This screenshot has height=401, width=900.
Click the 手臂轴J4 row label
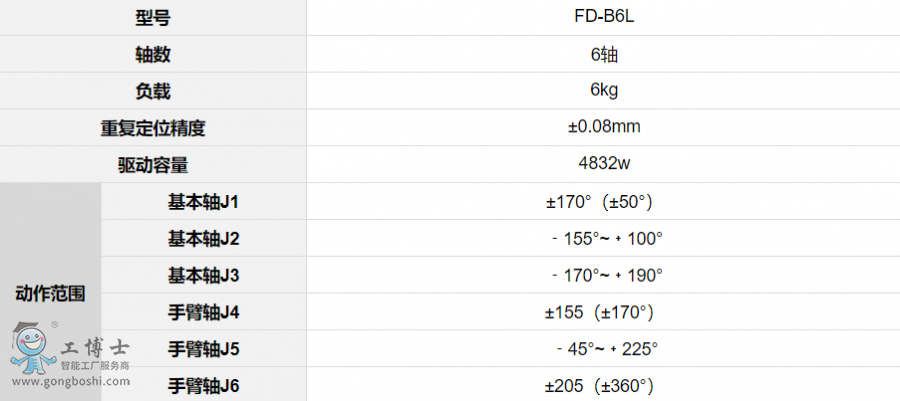(x=203, y=312)
